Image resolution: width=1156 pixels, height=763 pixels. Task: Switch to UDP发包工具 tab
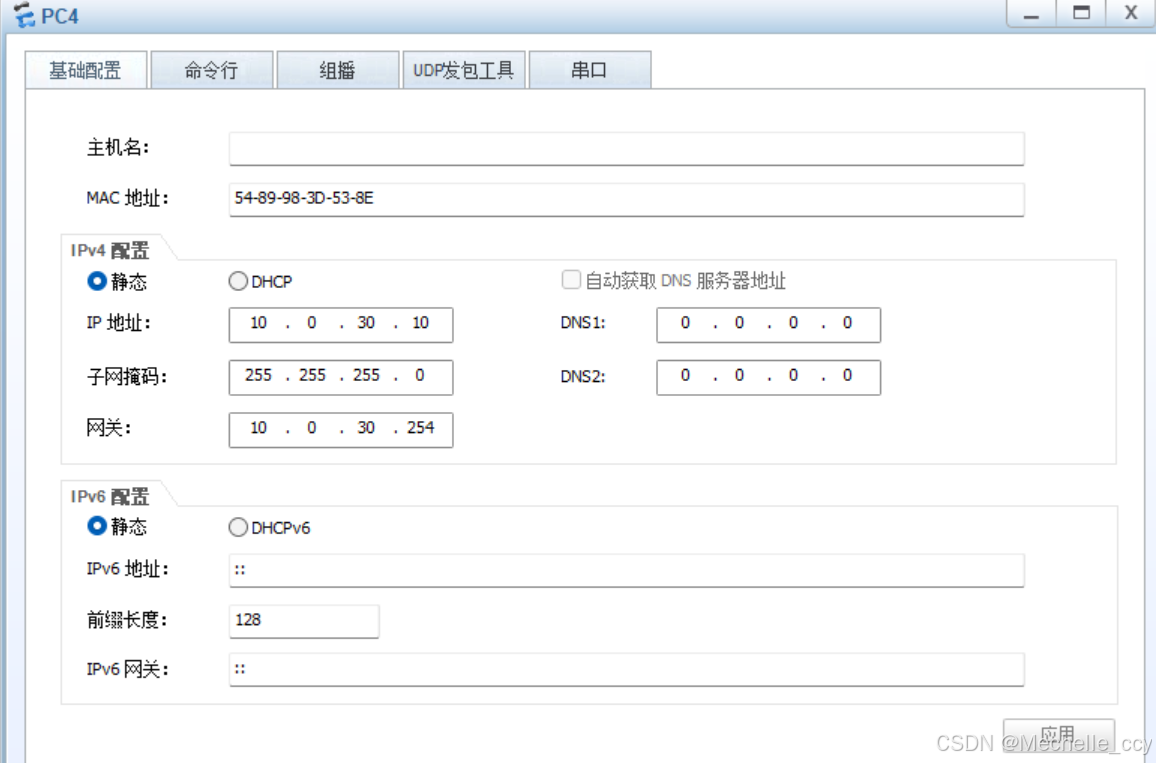(x=464, y=70)
